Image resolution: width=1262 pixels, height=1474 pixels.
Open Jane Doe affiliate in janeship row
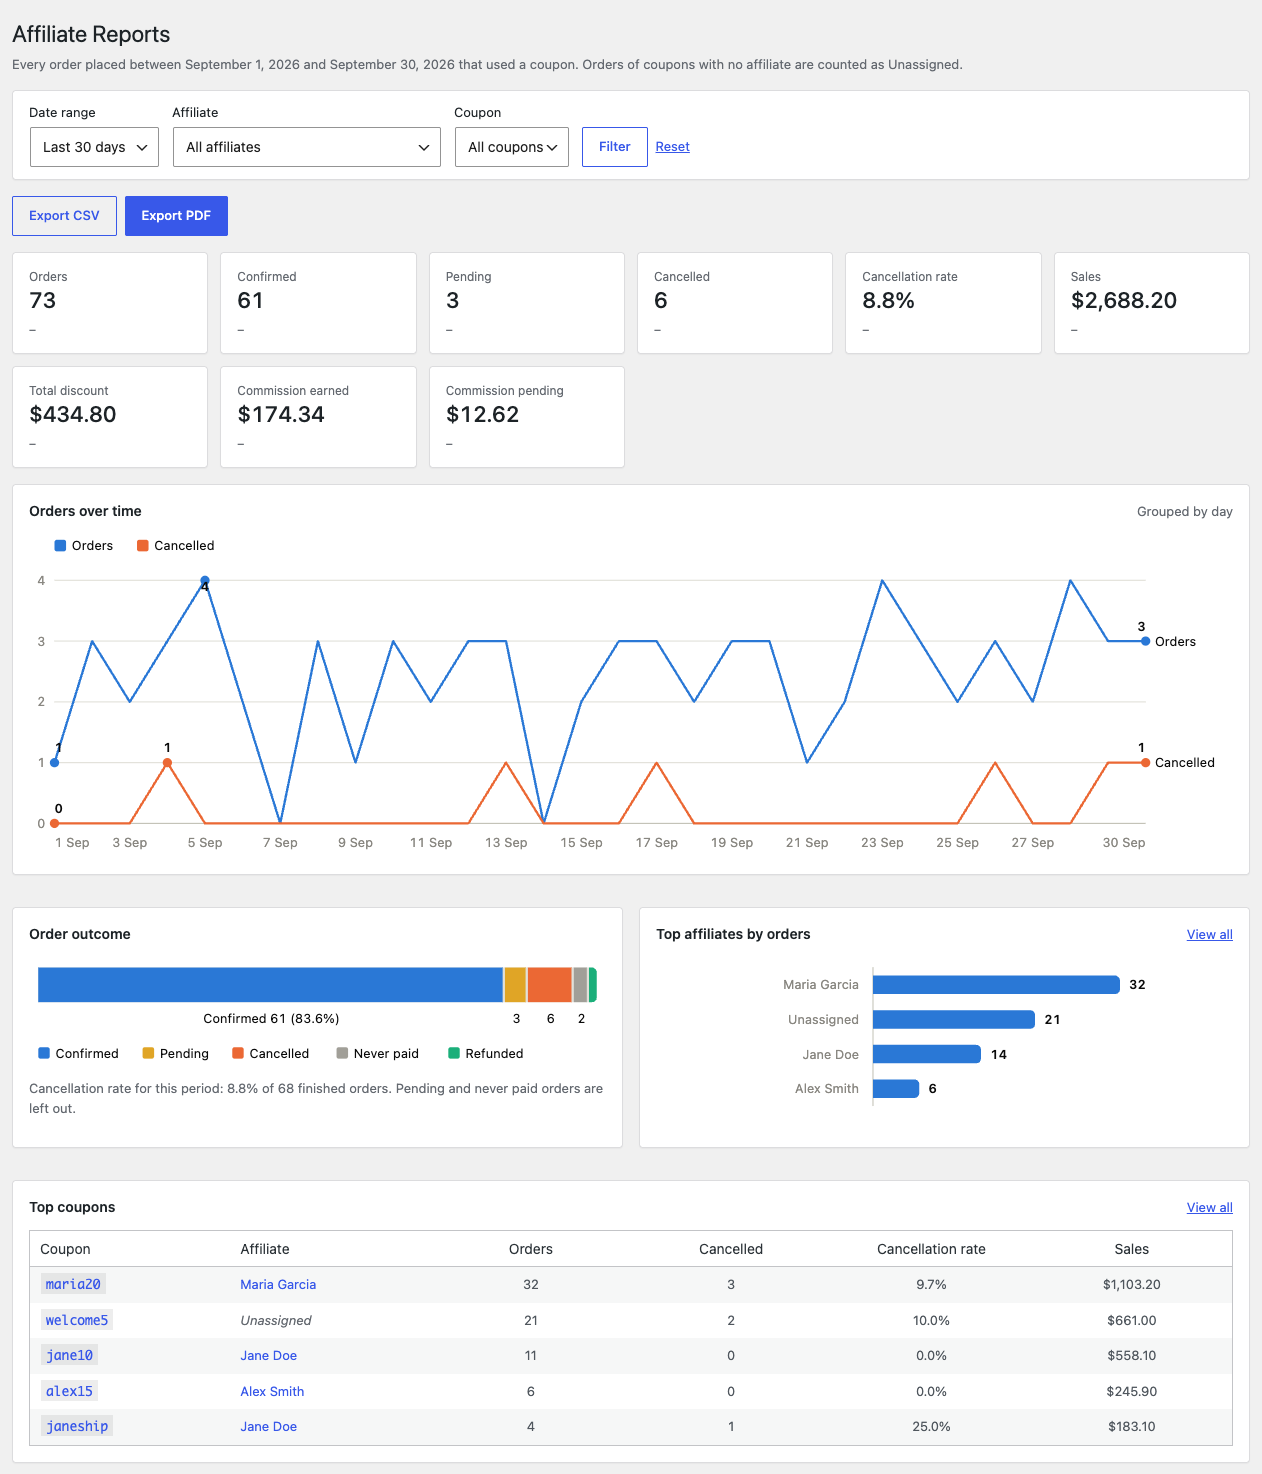point(269,1426)
